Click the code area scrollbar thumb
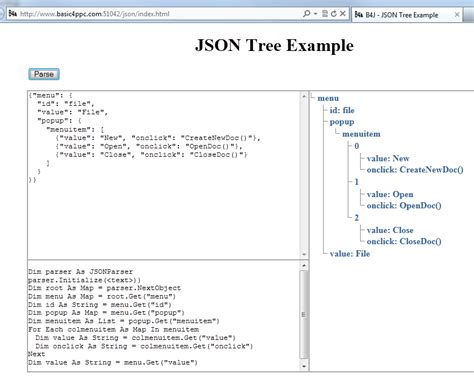 tap(304, 314)
